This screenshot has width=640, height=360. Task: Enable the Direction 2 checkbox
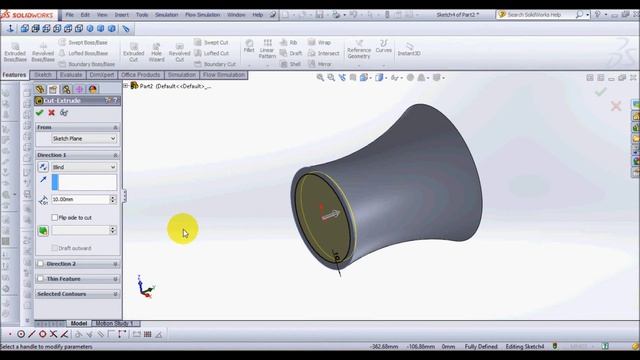40,264
